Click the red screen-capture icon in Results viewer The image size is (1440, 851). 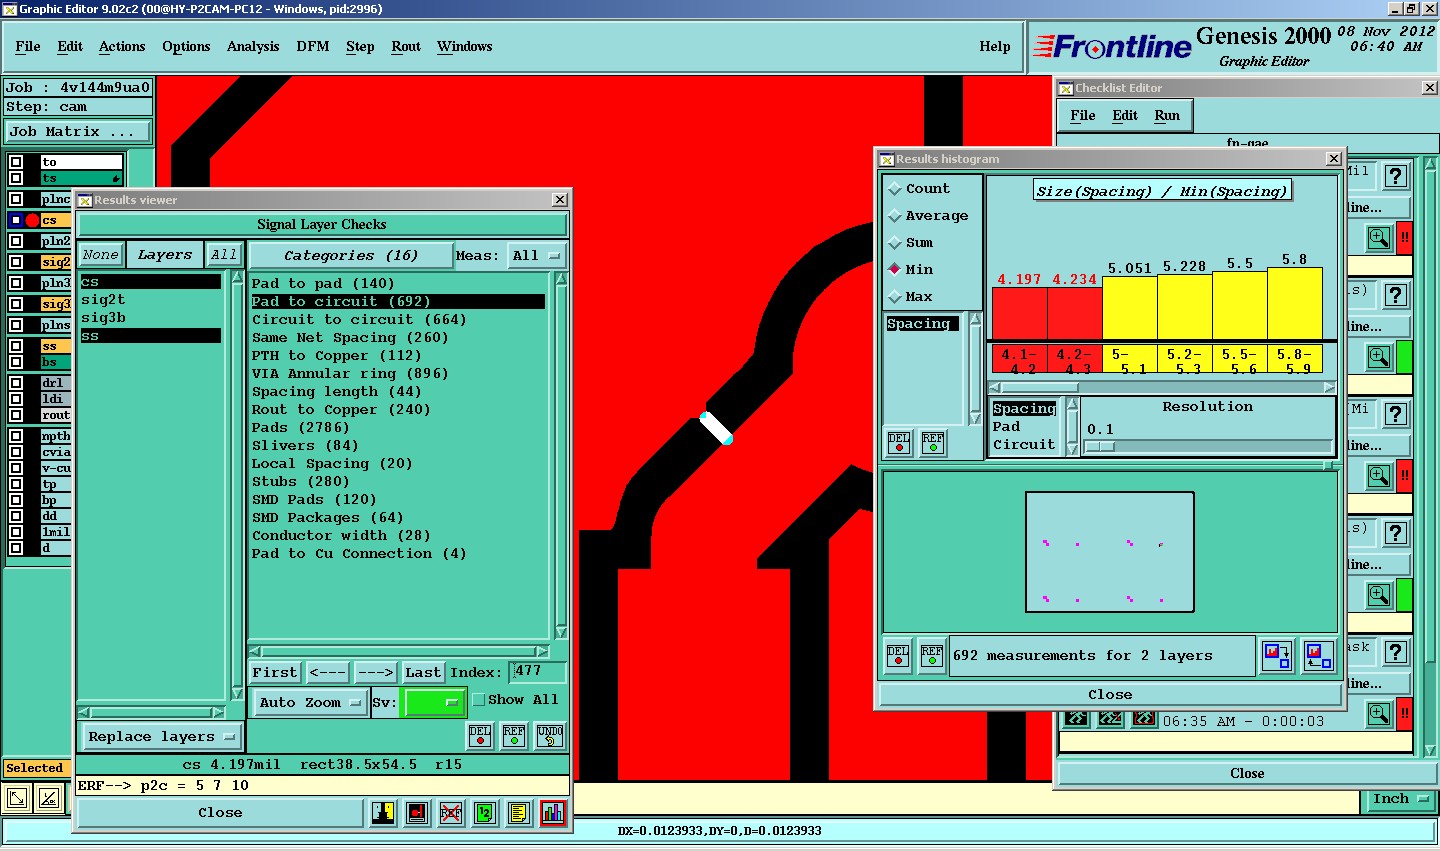[x=417, y=813]
